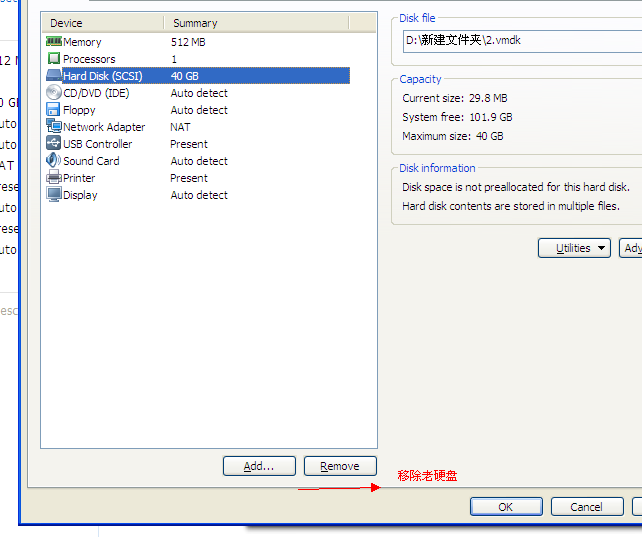The width and height of the screenshot is (642, 537).
Task: Click the processor count summary '1'
Action: [x=174, y=59]
